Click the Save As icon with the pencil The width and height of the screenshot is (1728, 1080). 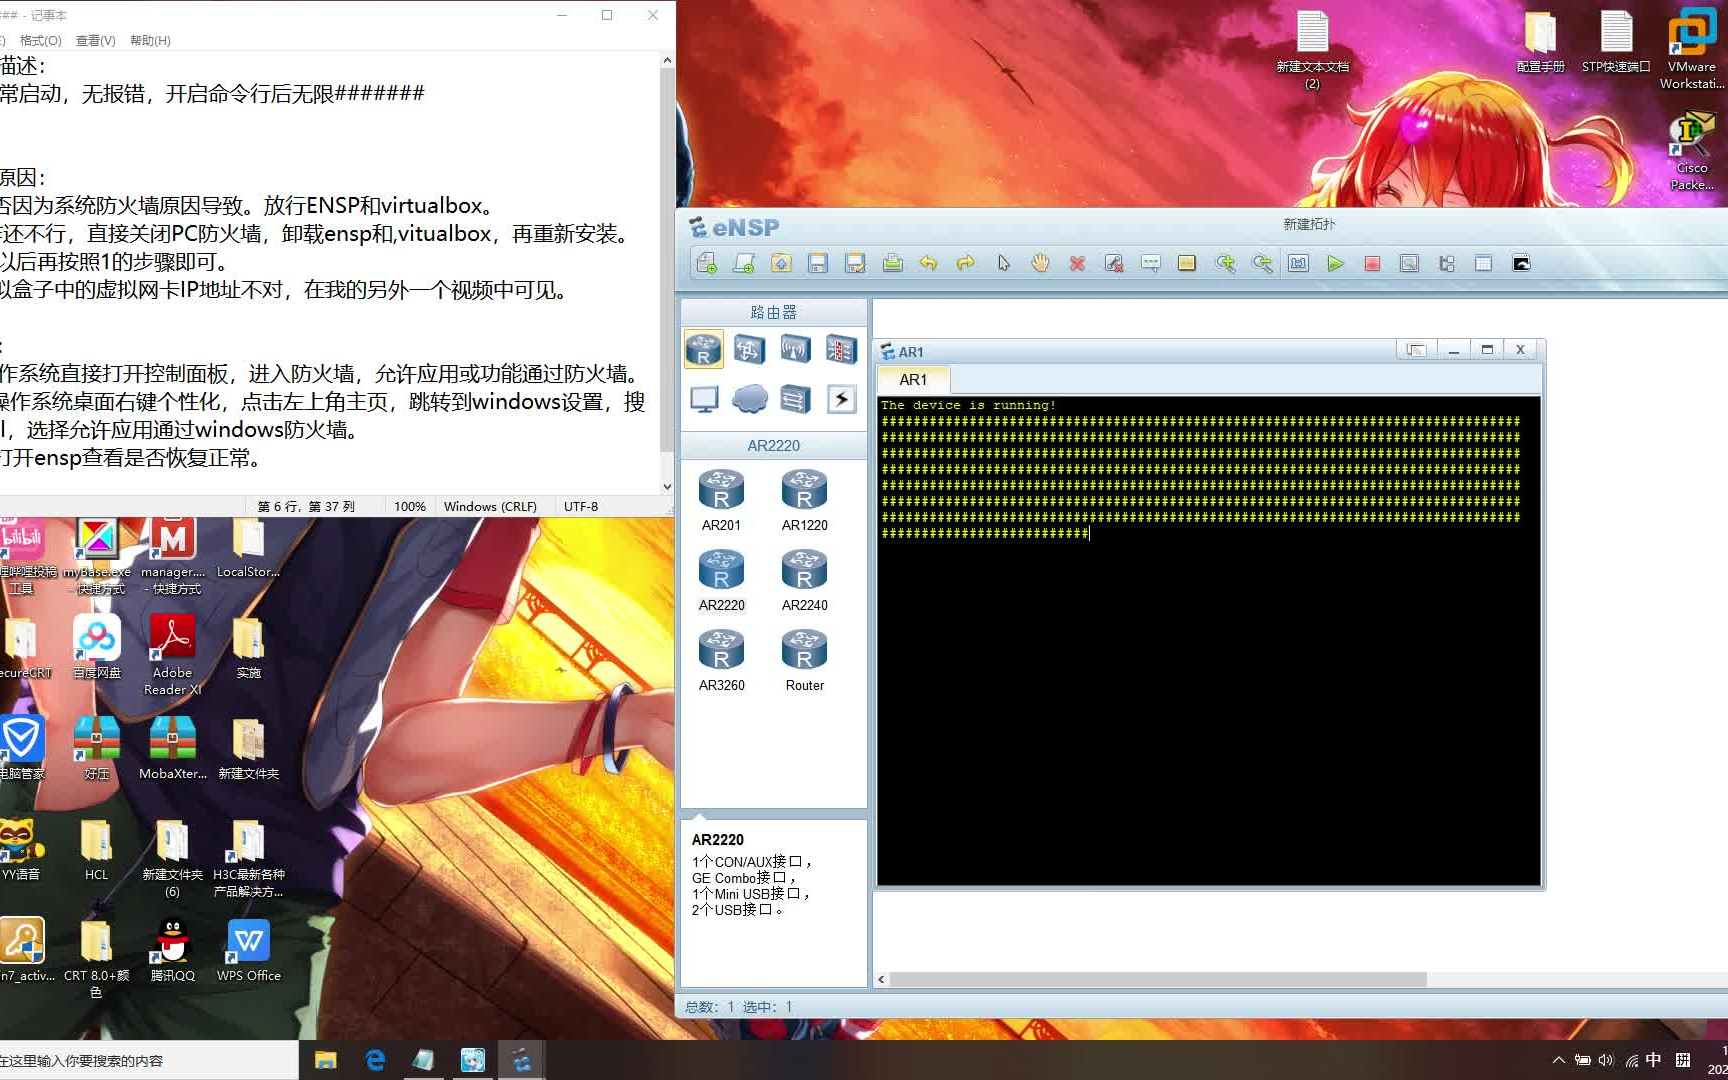pyautogui.click(x=855, y=264)
